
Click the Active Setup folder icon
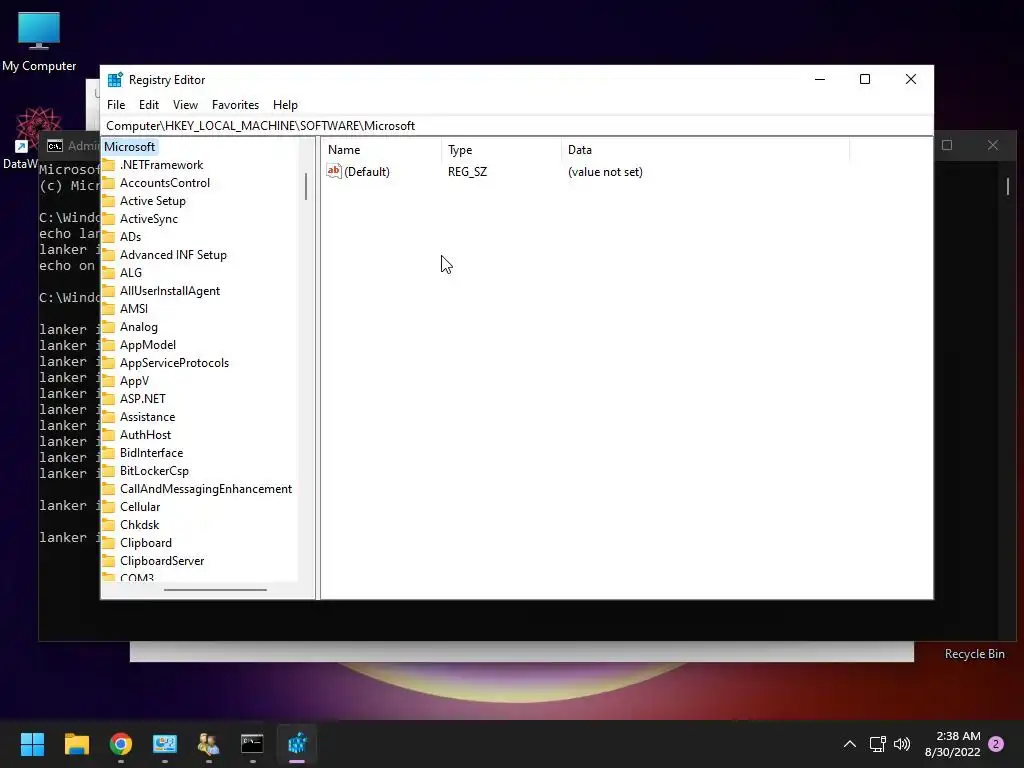pyautogui.click(x=108, y=200)
